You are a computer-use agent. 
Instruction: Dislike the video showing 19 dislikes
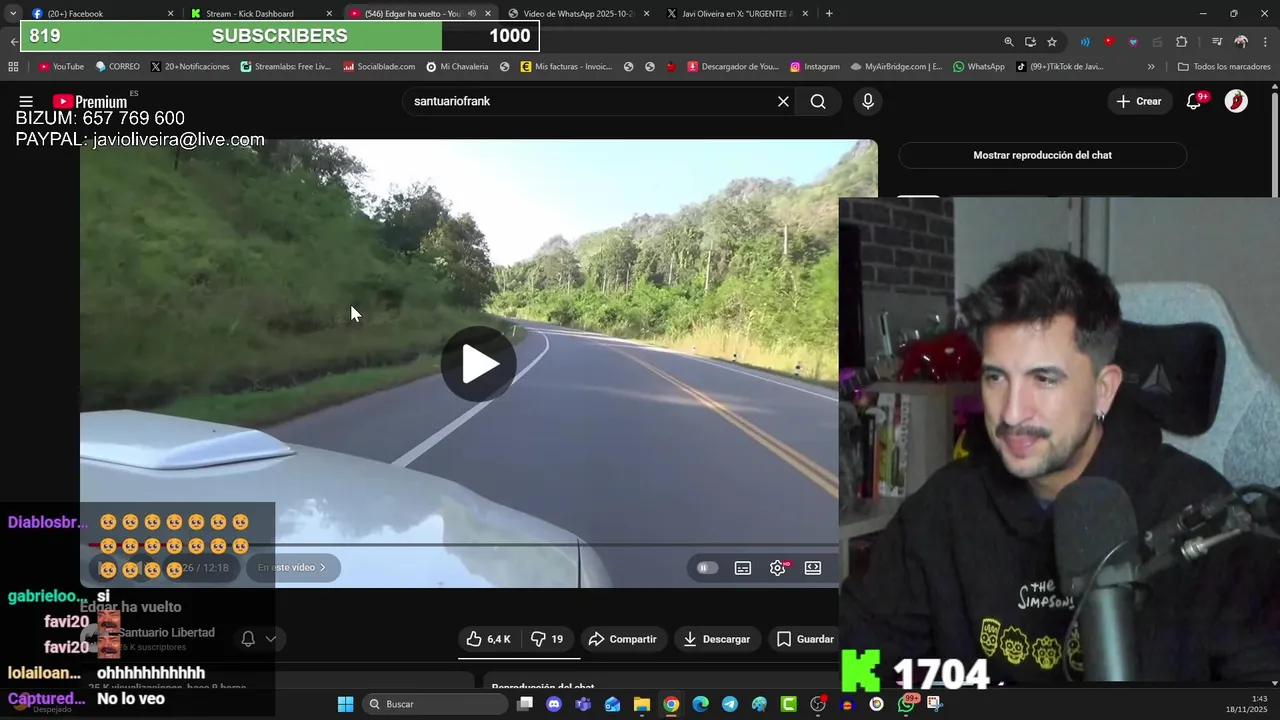[547, 639]
